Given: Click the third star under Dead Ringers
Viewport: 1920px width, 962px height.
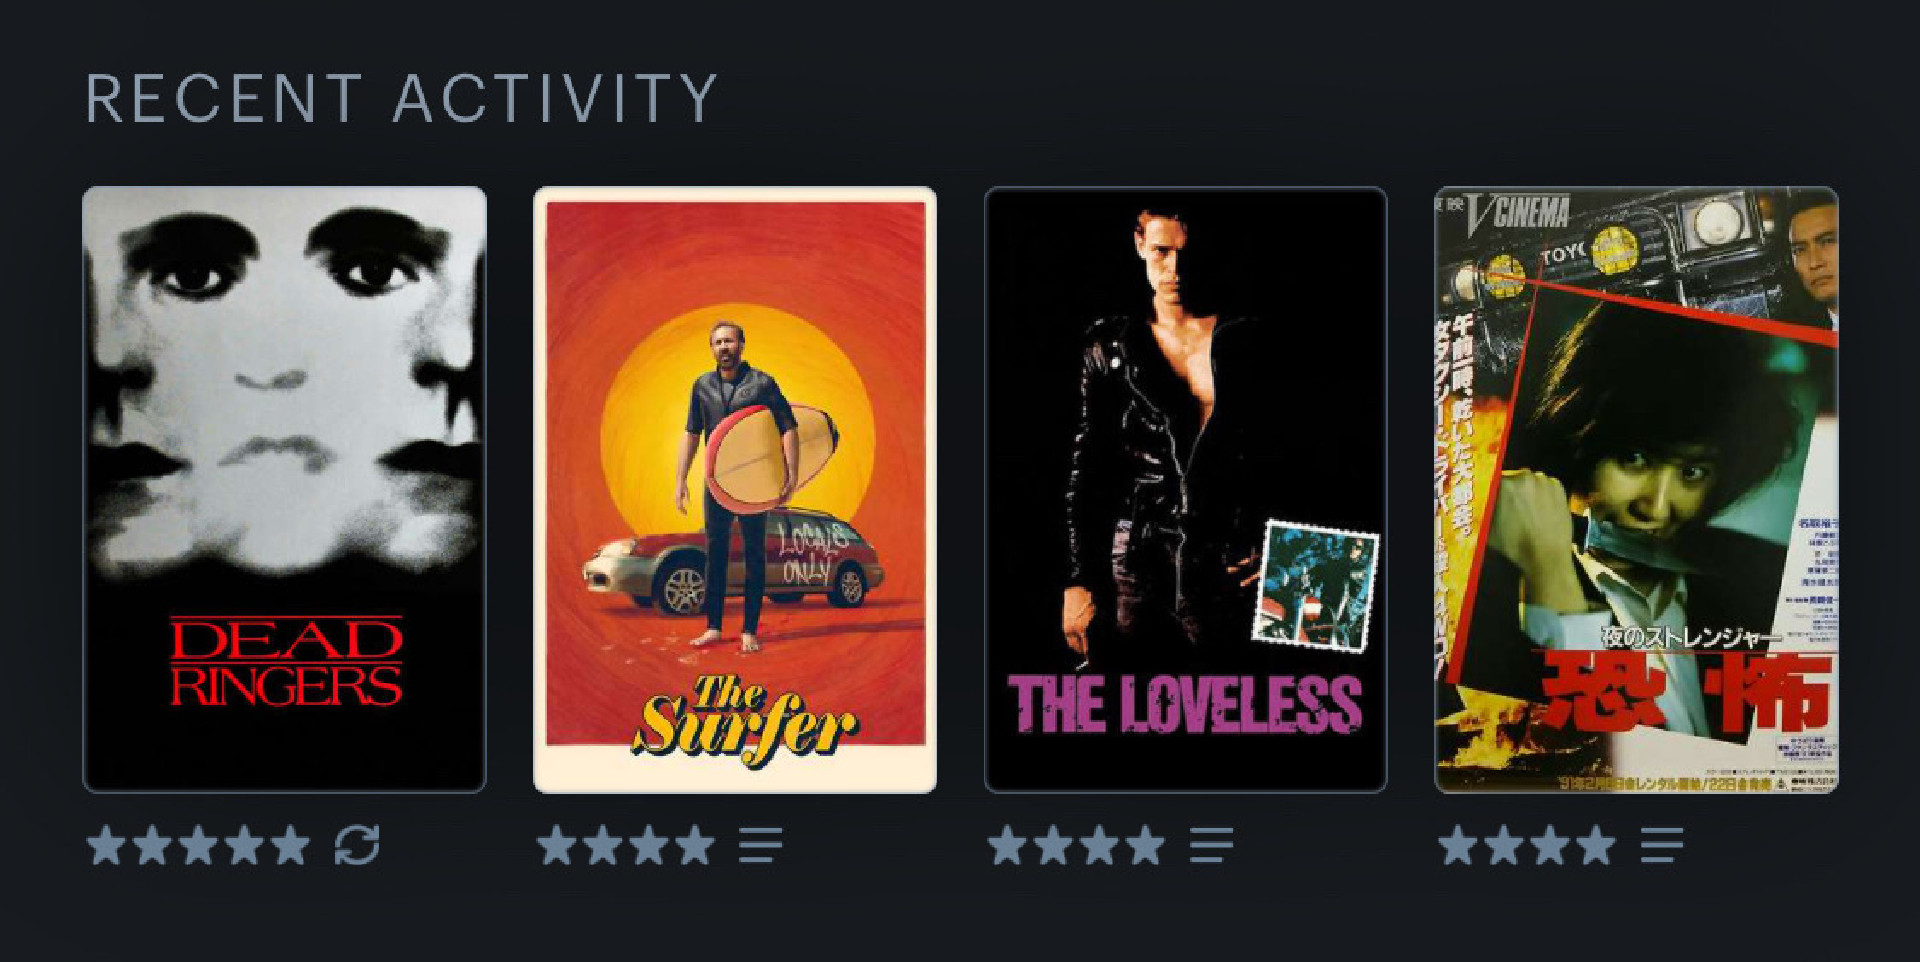Looking at the screenshot, I should pos(198,845).
